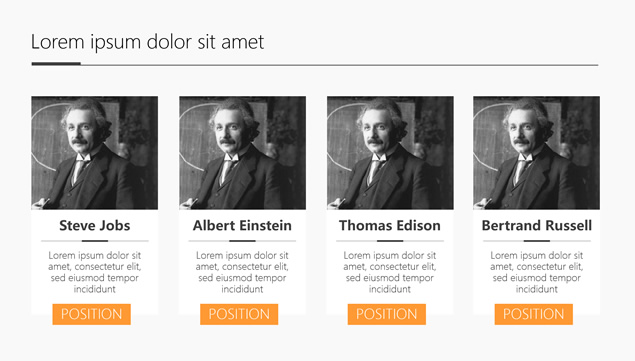Select the portrait photo above Thomas Edison

click(390, 153)
